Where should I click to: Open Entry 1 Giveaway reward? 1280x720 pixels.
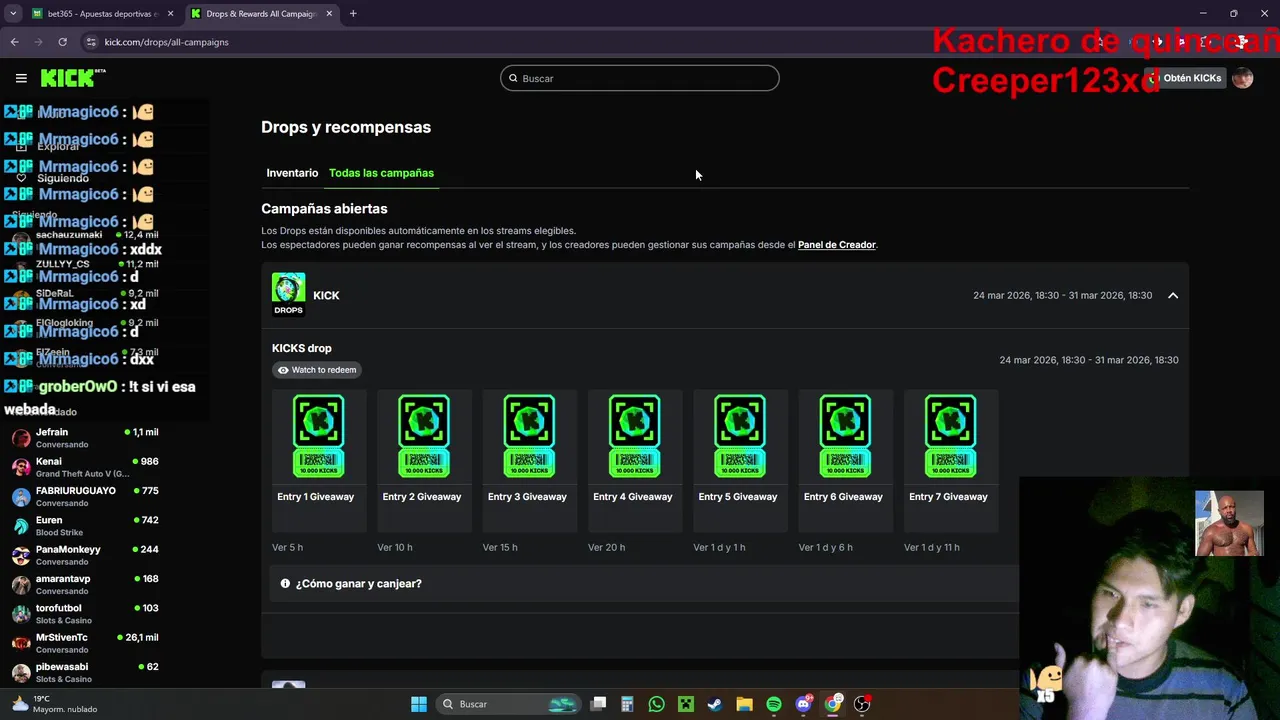point(319,459)
